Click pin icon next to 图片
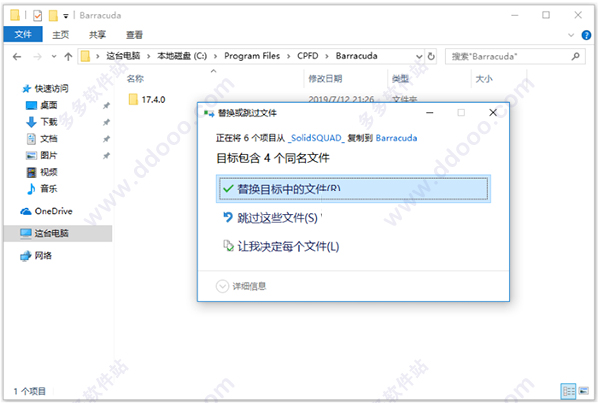The width and height of the screenshot is (600, 403). tap(106, 156)
